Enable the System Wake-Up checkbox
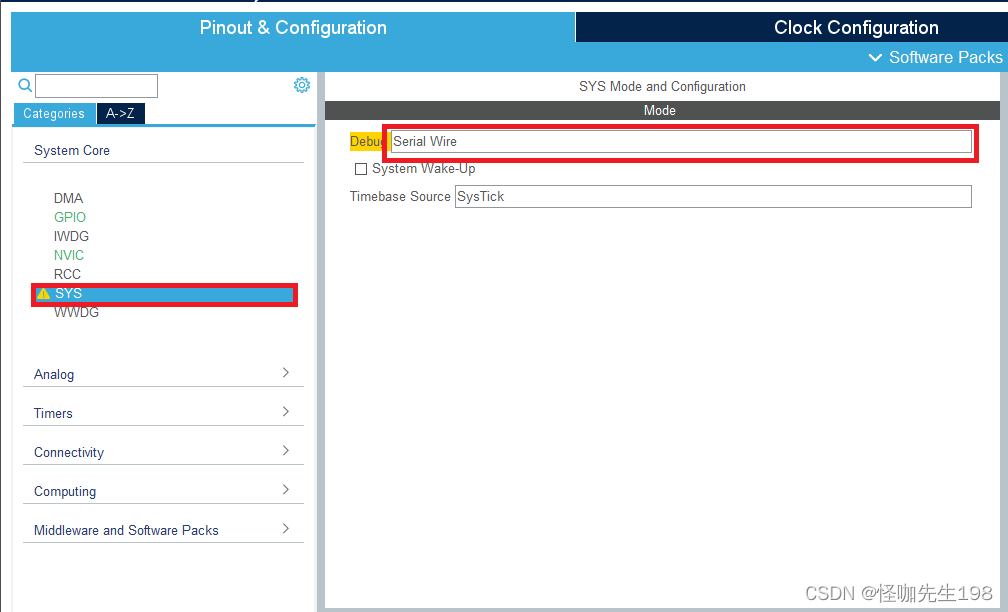The image size is (1008, 612). pyautogui.click(x=361, y=169)
